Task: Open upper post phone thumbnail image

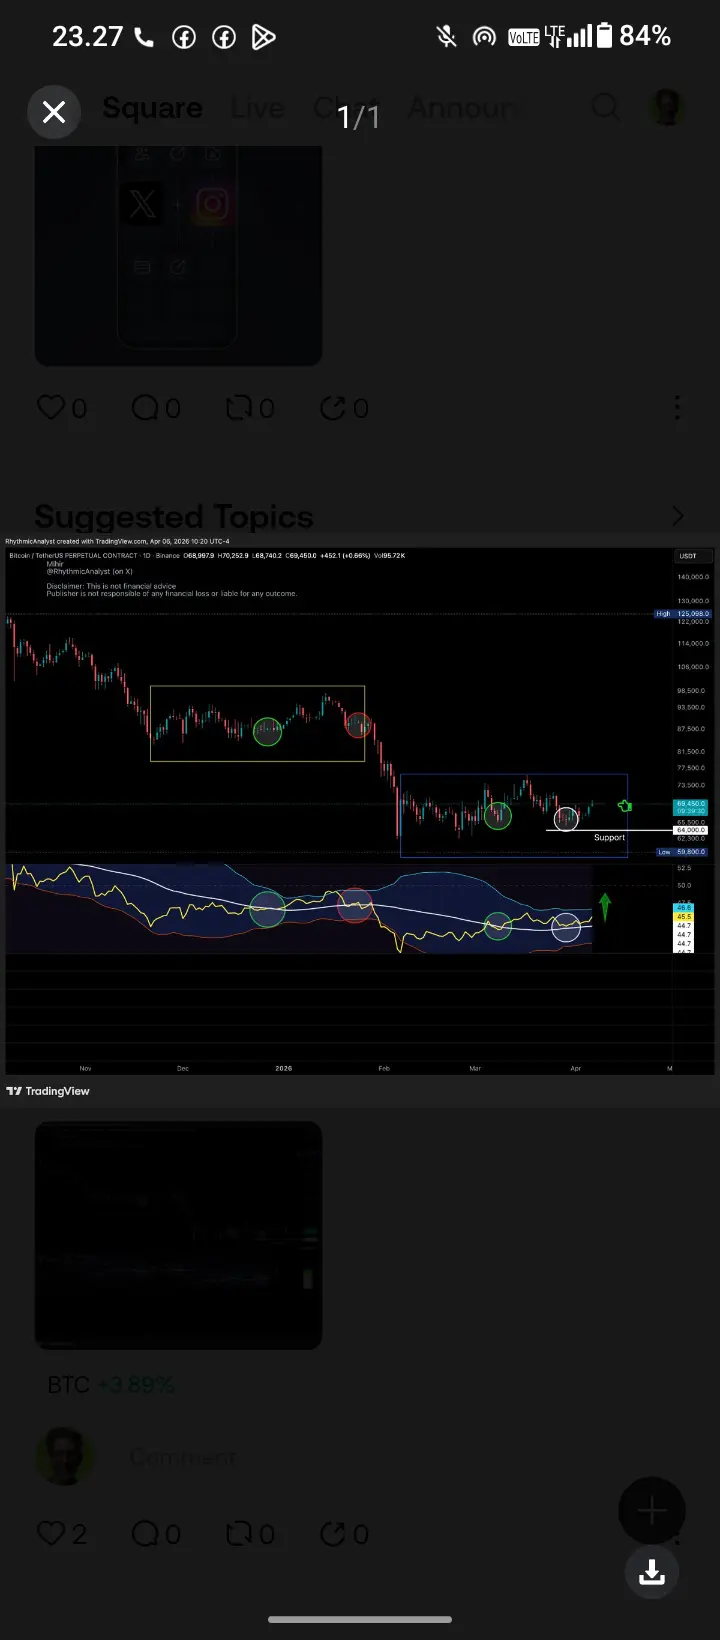Action: [178, 256]
